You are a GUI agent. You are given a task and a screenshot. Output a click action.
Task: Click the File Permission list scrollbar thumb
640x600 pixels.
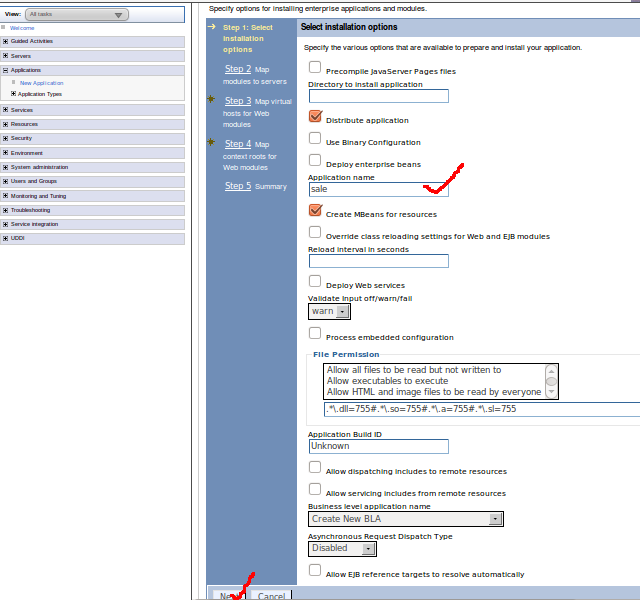pyautogui.click(x=551, y=382)
